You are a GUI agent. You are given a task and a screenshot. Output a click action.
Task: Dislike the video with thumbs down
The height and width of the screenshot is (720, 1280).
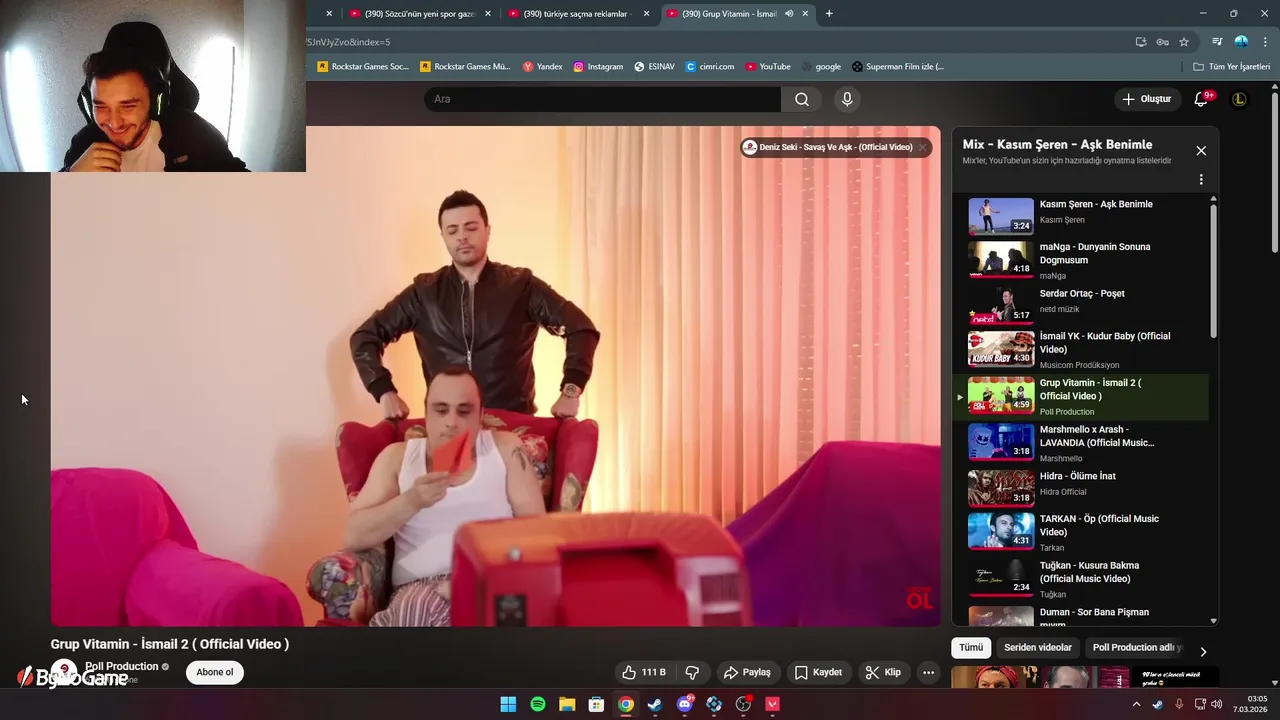click(692, 672)
